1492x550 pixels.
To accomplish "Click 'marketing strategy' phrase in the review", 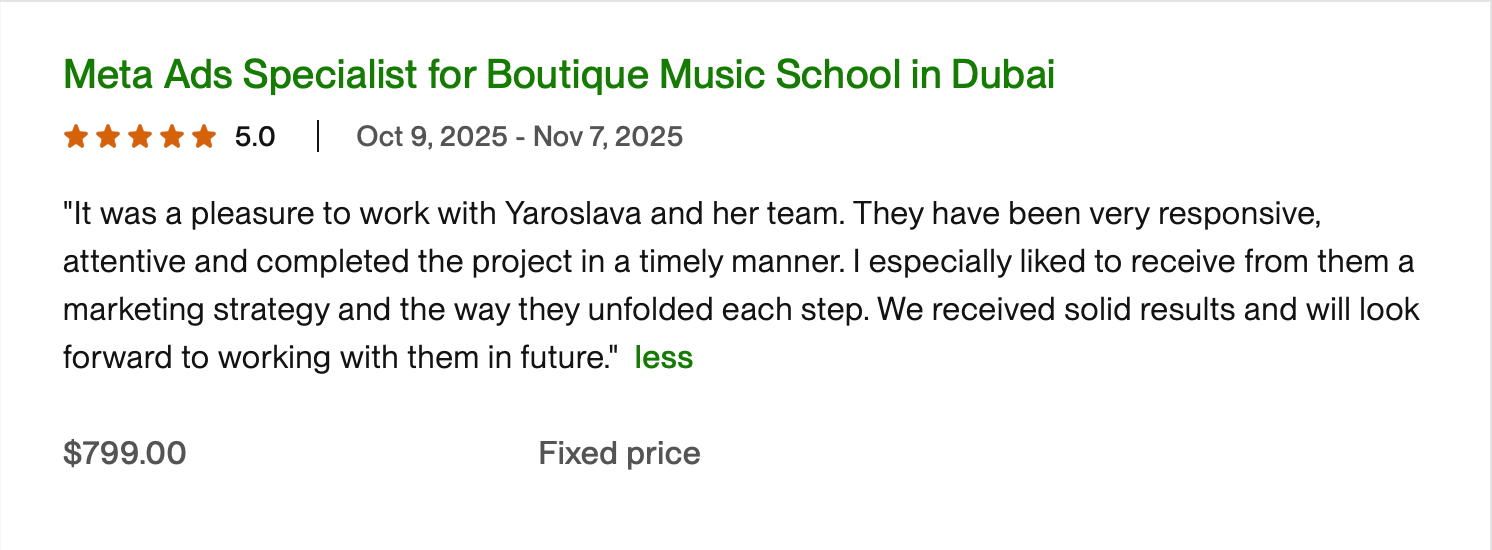I will [195, 309].
